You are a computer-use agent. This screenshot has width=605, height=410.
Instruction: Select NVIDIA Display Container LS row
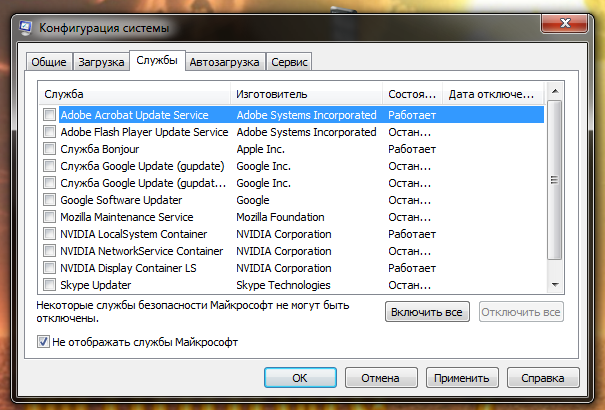tap(291, 267)
